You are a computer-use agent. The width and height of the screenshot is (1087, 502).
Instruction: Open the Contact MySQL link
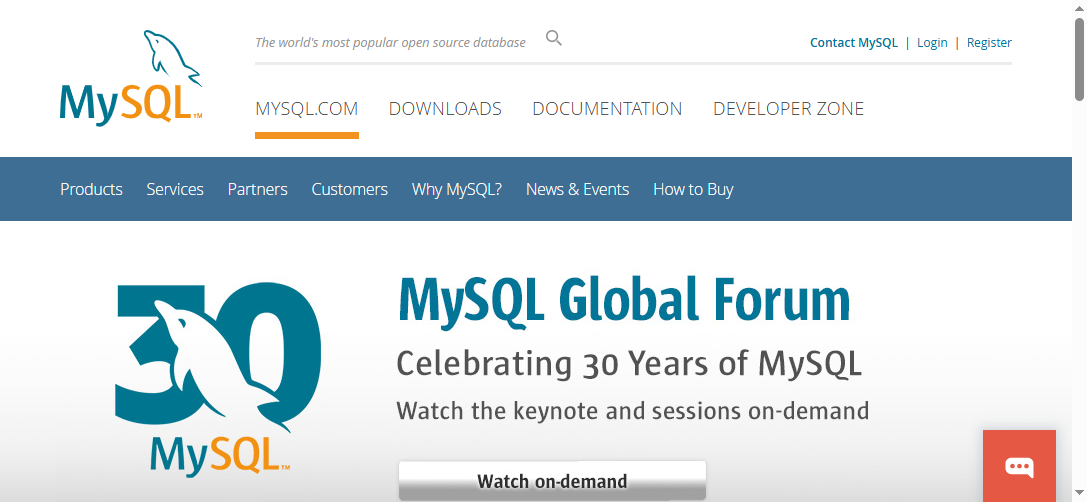coord(853,43)
